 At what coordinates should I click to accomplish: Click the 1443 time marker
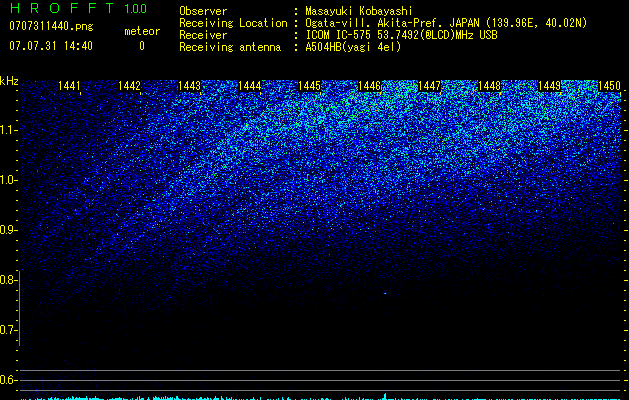(x=189, y=86)
